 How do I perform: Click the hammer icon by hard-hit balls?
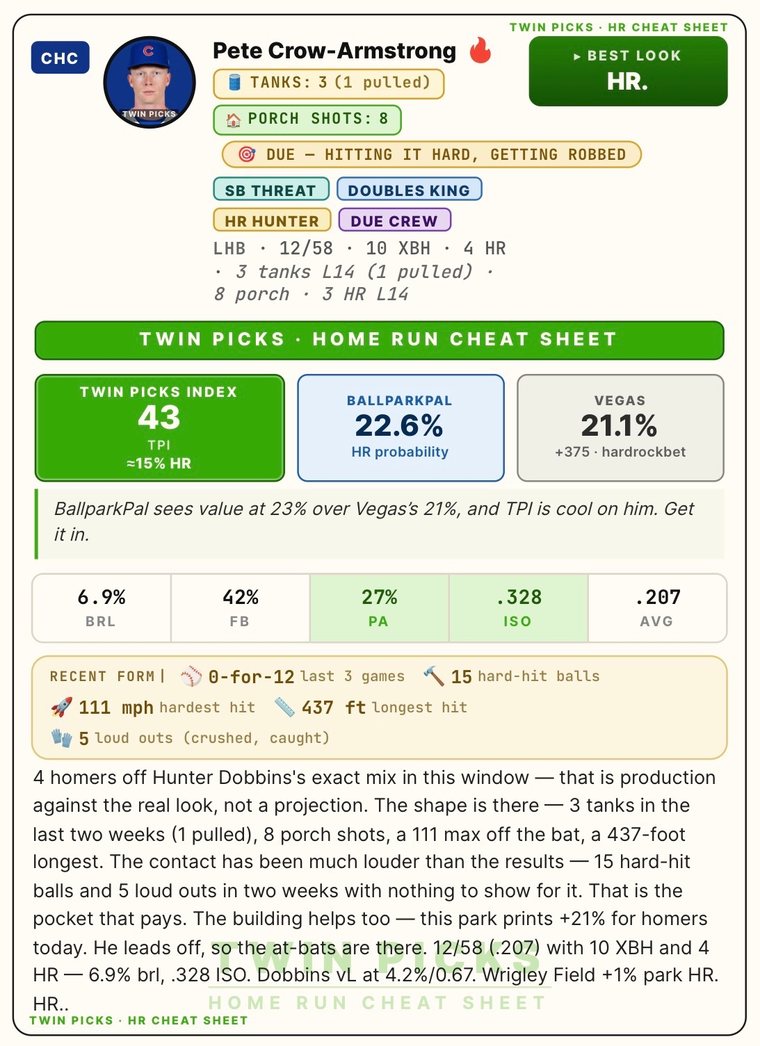tap(434, 676)
